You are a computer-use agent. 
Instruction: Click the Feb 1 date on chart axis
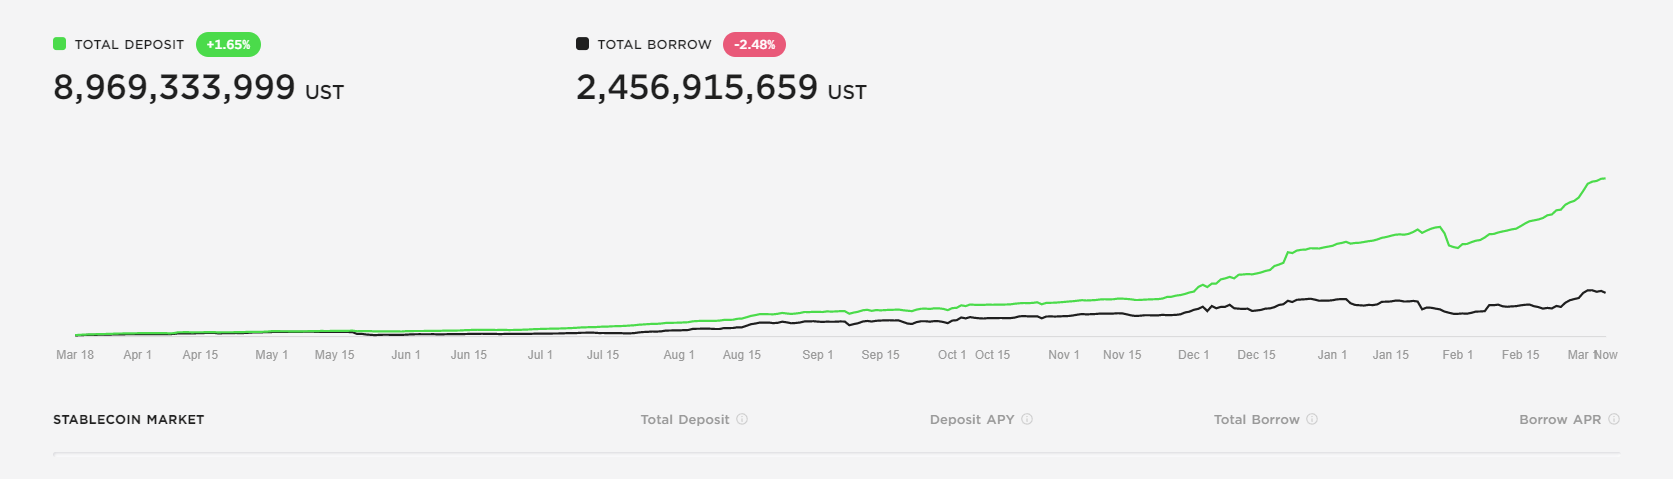pyautogui.click(x=1457, y=355)
